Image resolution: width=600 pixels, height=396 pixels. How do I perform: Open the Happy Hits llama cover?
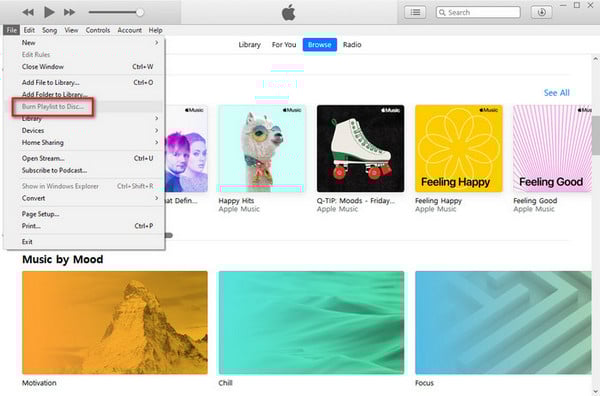(x=262, y=148)
